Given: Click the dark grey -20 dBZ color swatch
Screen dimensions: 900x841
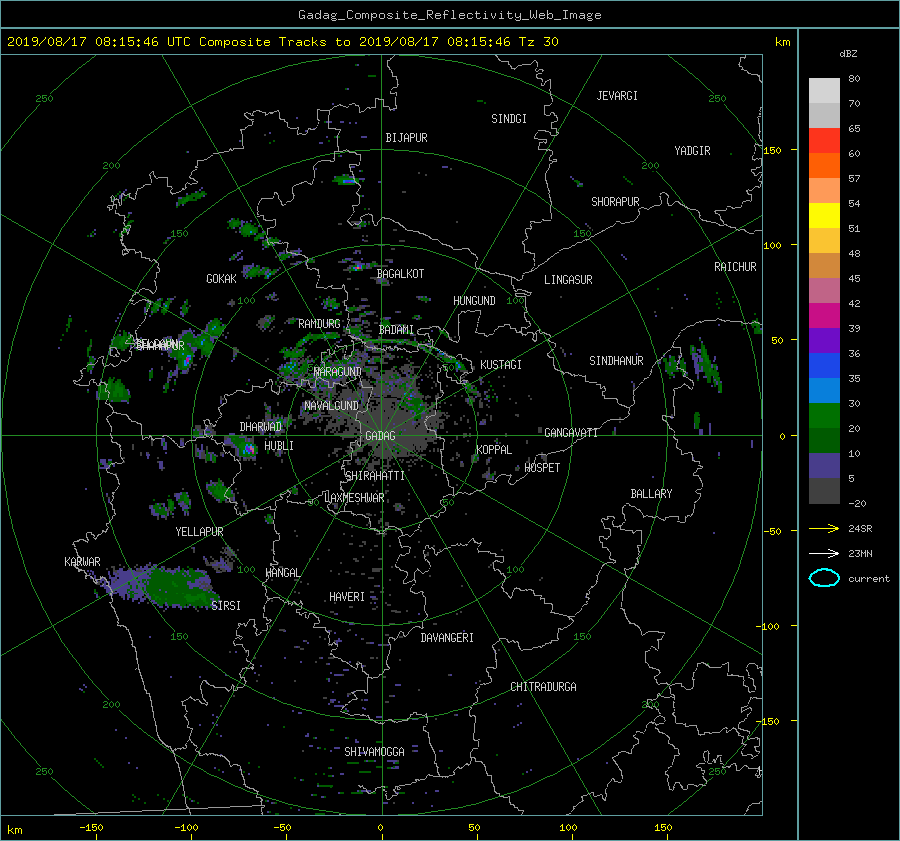Looking at the screenshot, I should coord(824,490).
